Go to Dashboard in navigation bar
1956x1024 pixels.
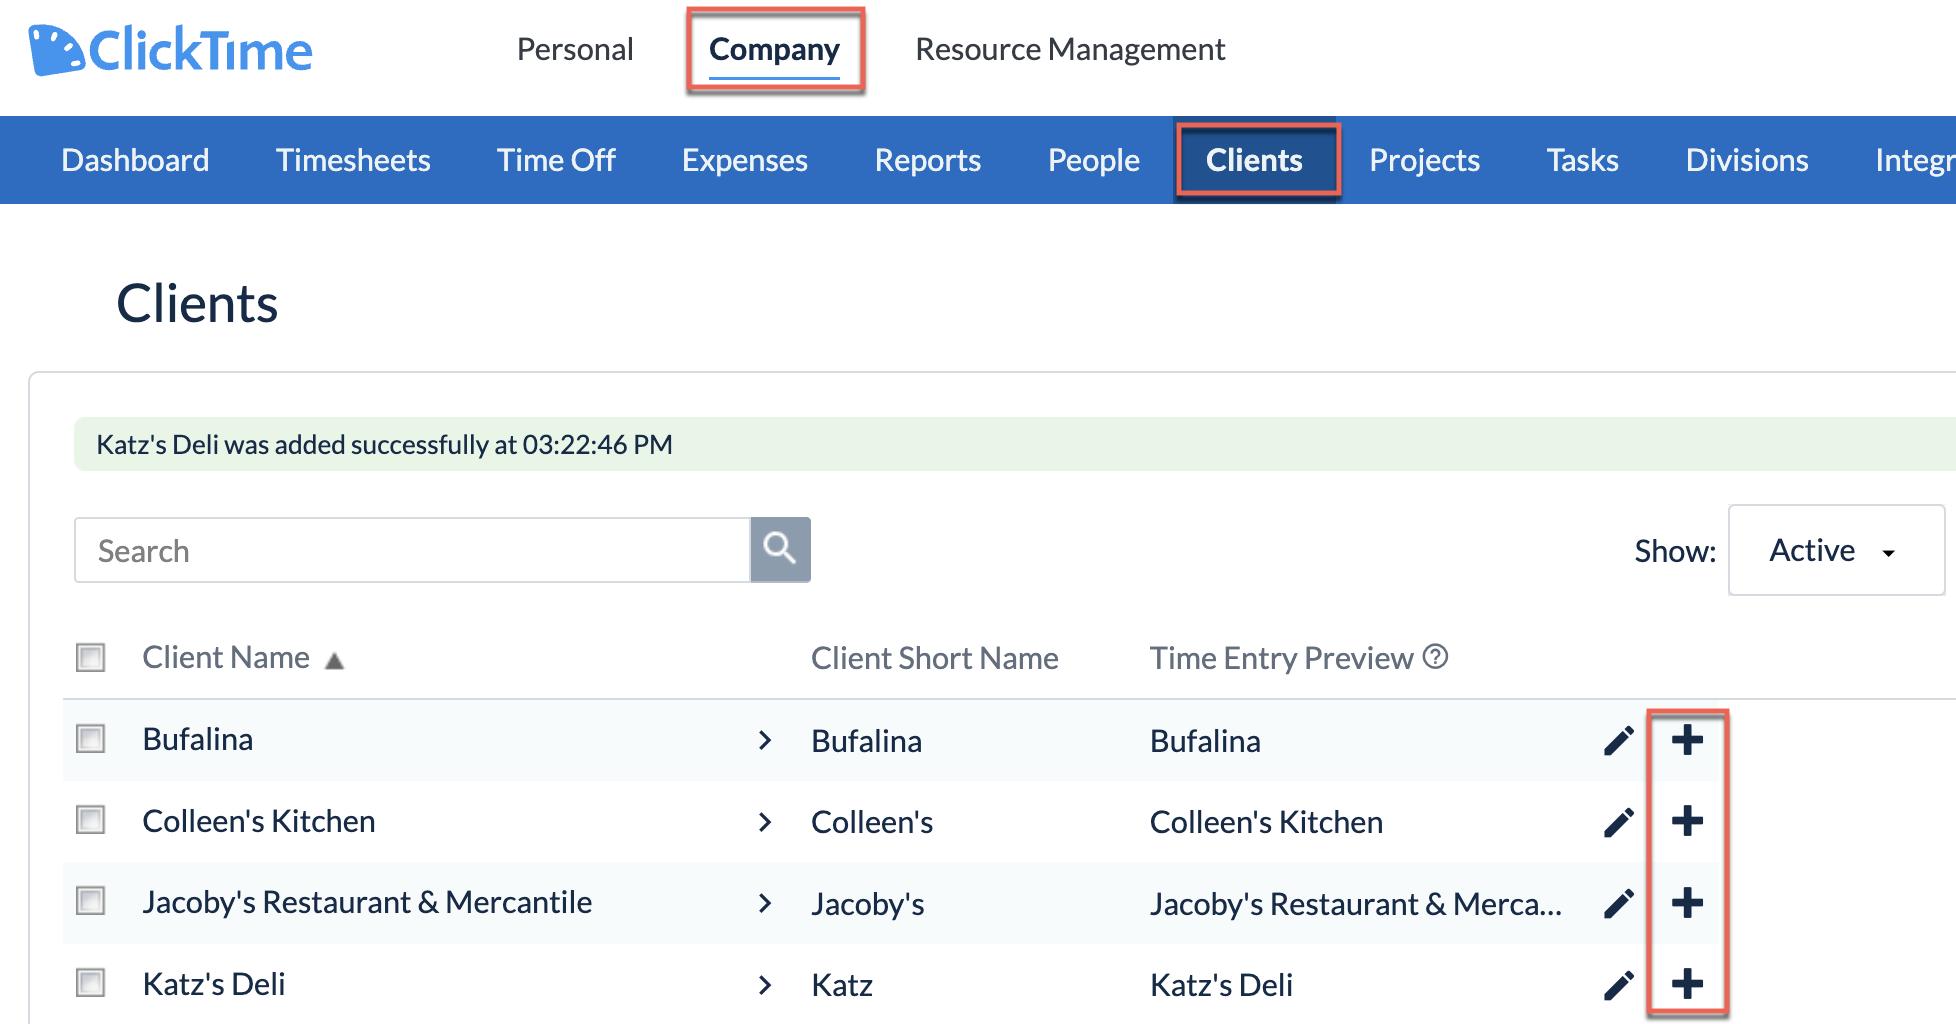pyautogui.click(x=135, y=160)
